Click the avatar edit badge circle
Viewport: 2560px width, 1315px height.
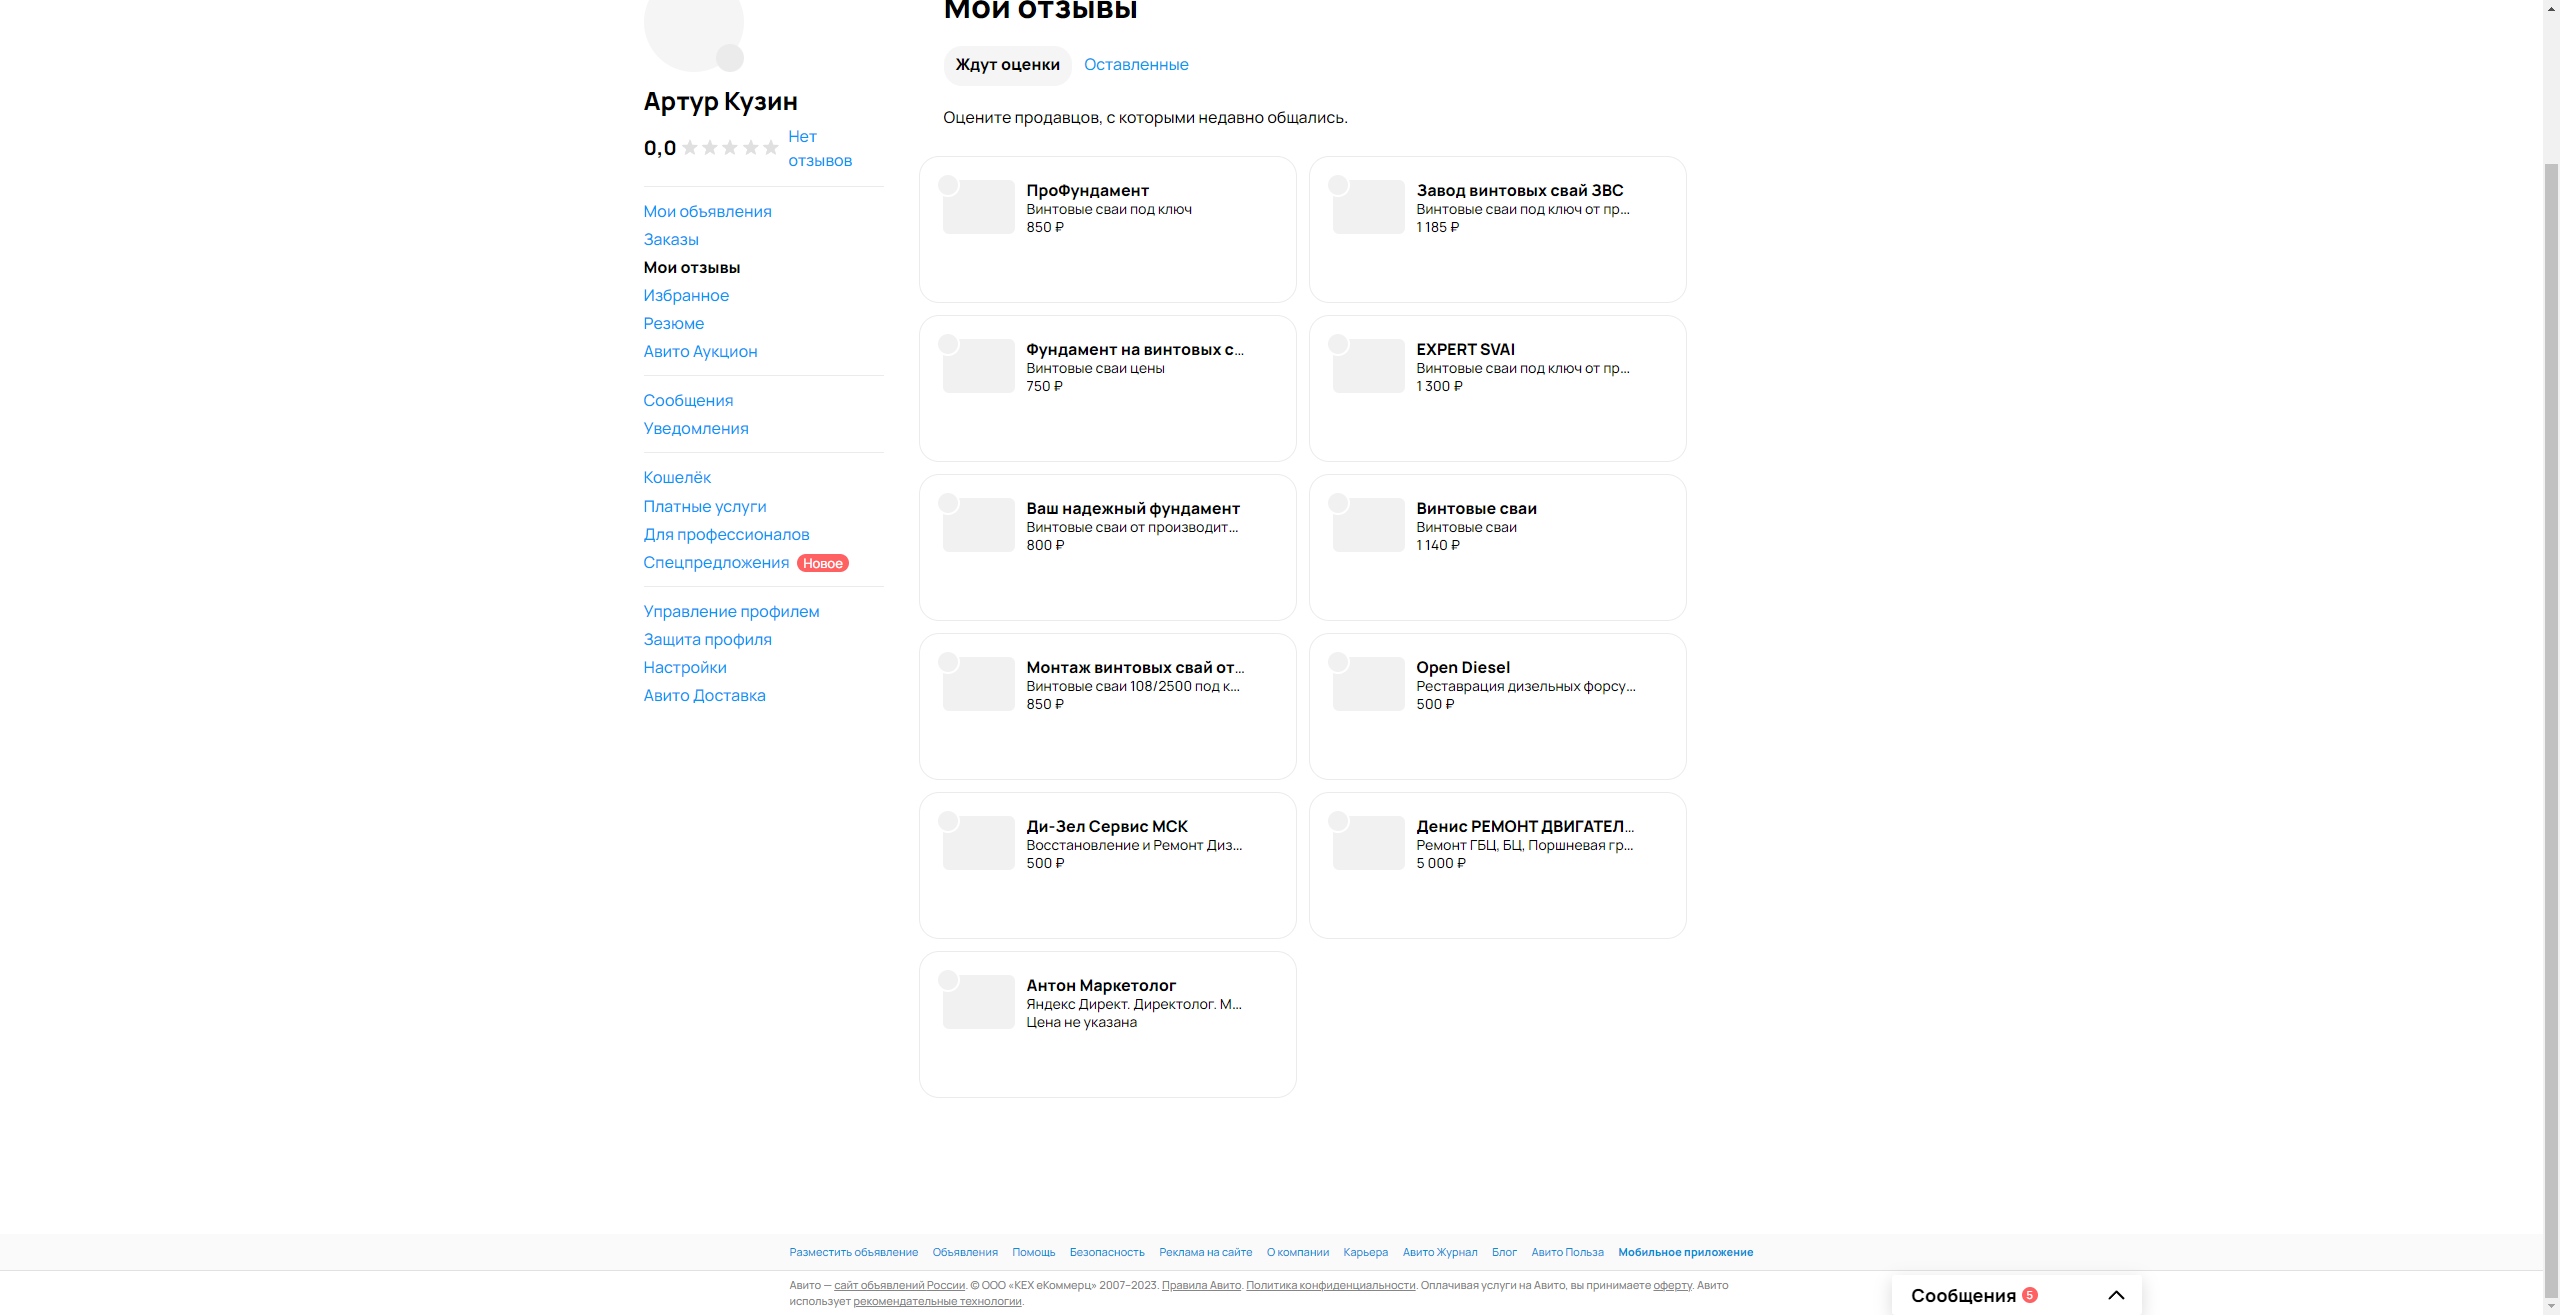pyautogui.click(x=730, y=58)
